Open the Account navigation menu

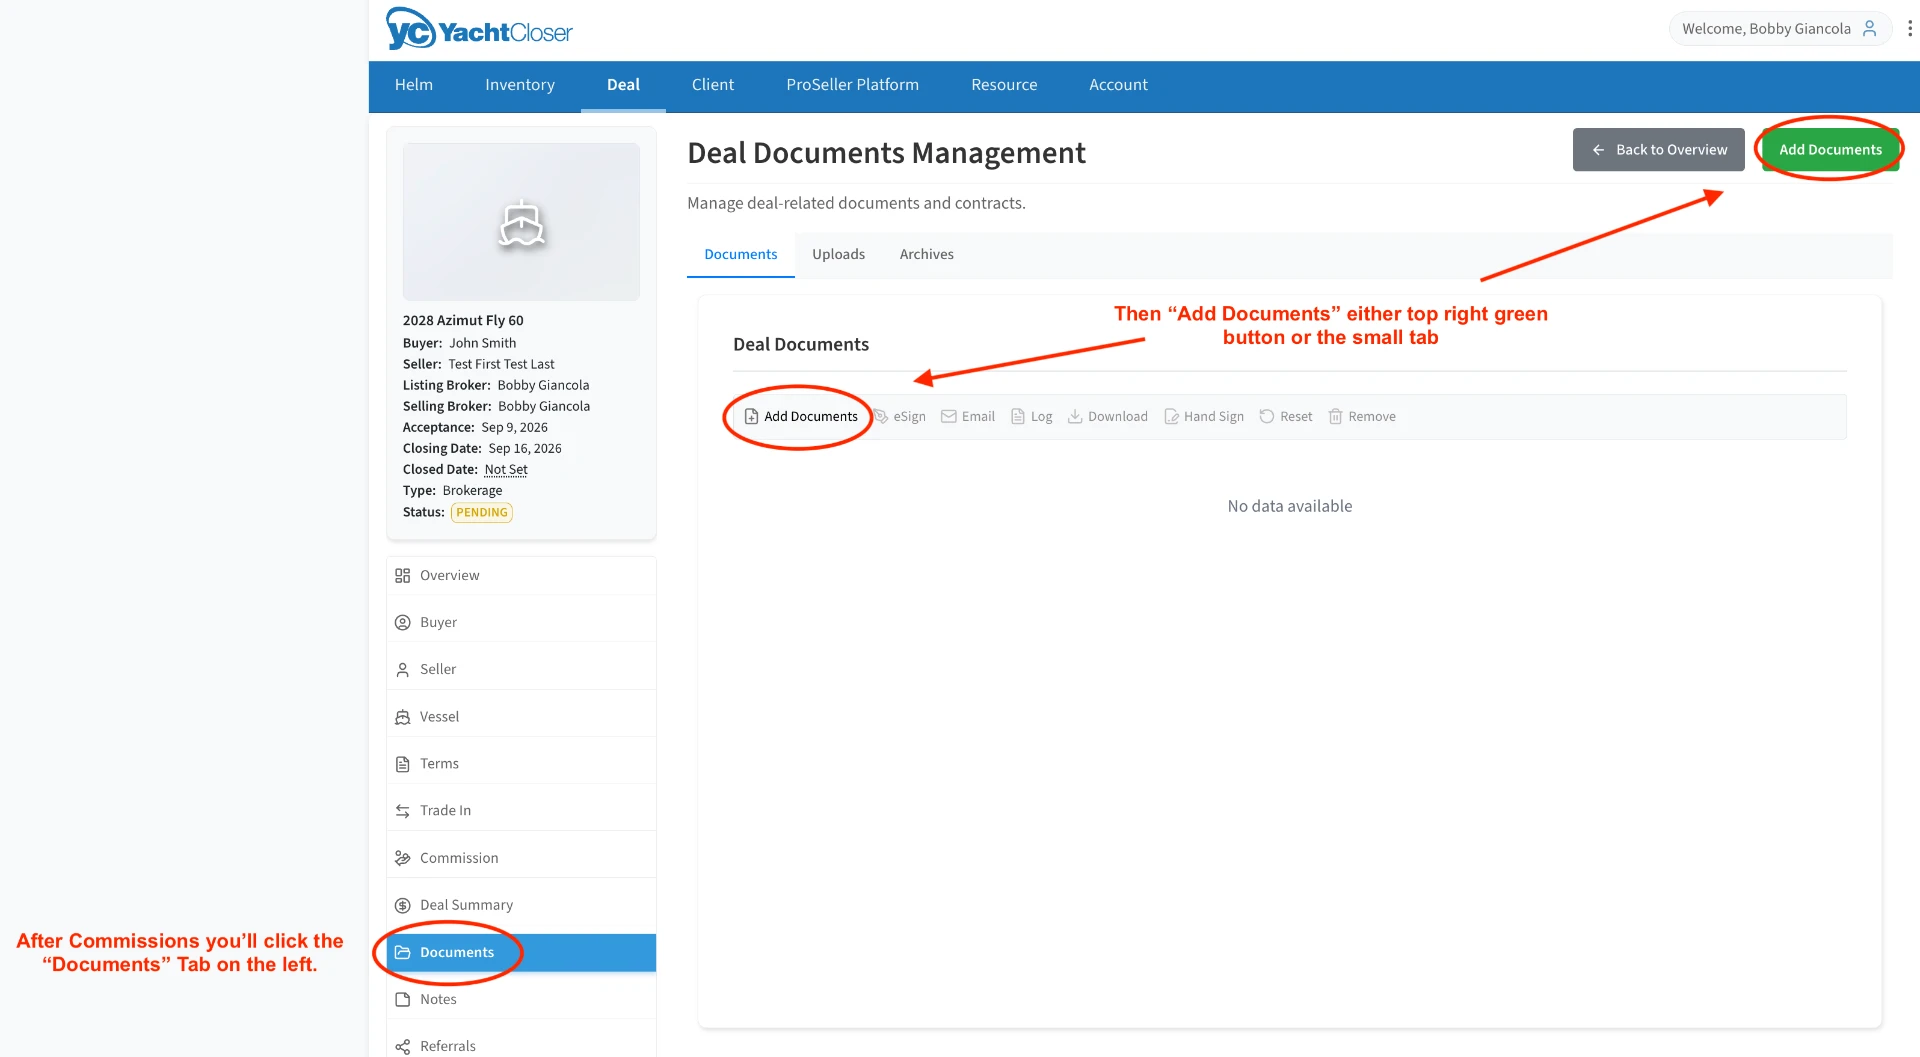tap(1118, 85)
